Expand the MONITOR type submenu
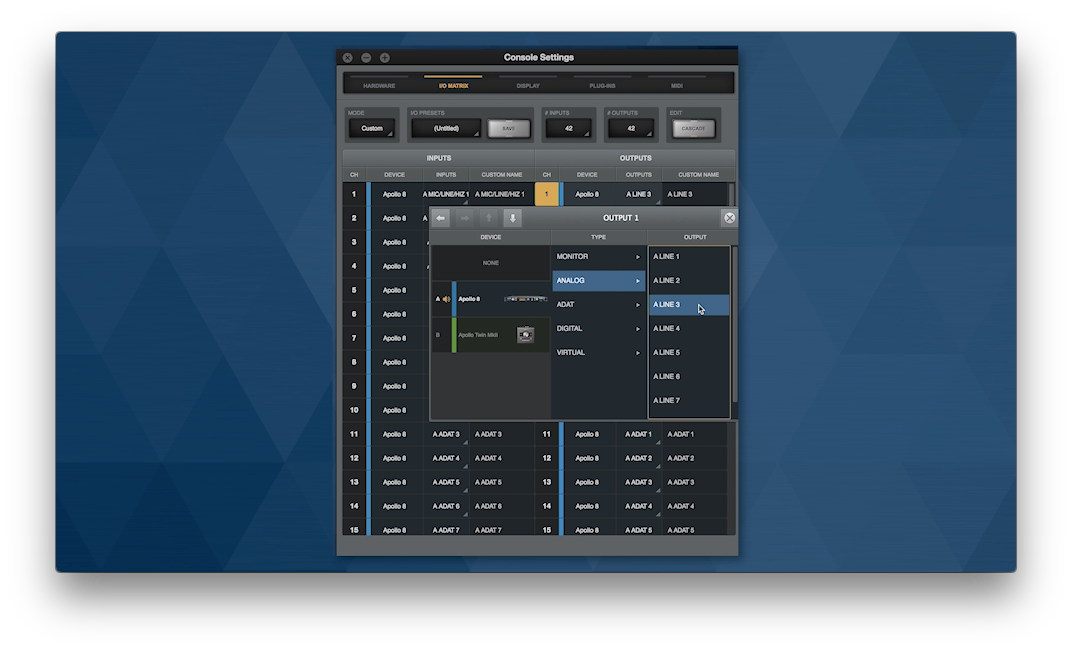Viewport: 1072px width, 652px height. [x=598, y=257]
